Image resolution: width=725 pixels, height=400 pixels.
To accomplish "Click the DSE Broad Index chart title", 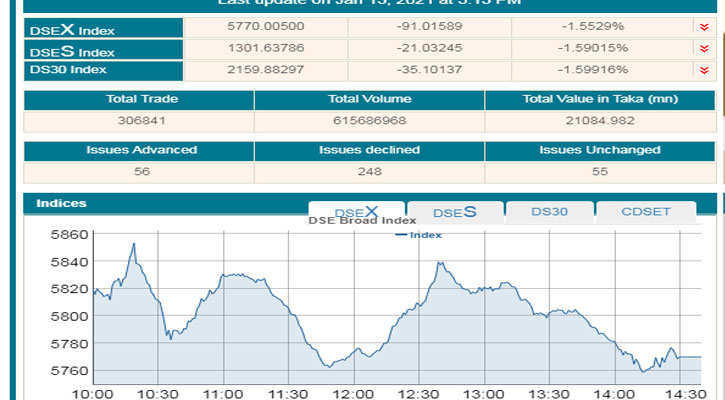I will (361, 221).
